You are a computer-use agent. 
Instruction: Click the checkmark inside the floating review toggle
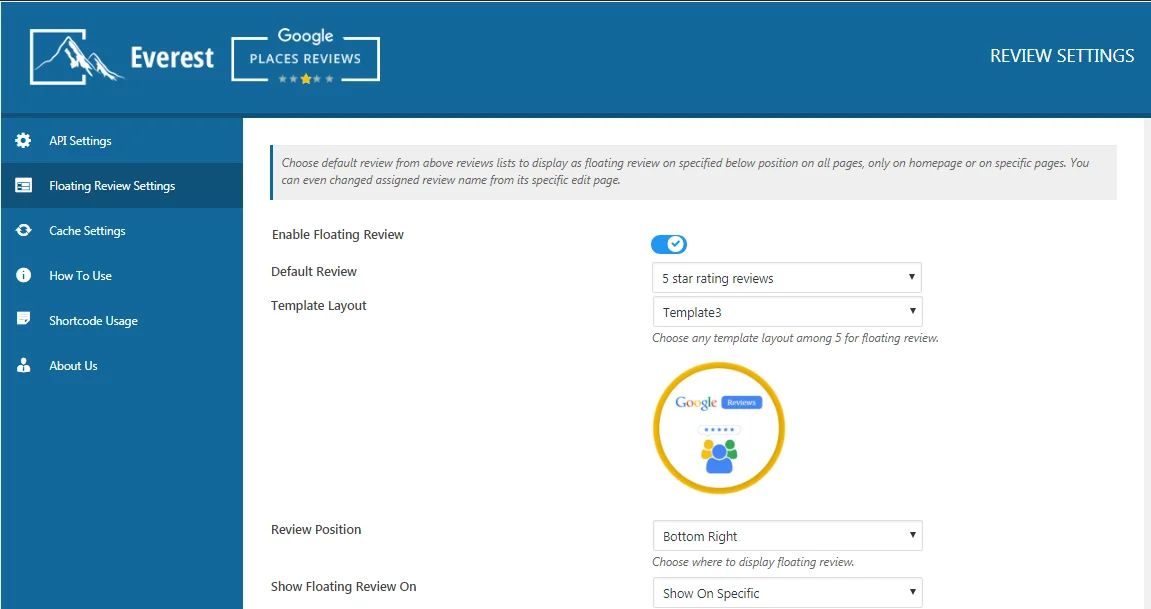click(675, 244)
